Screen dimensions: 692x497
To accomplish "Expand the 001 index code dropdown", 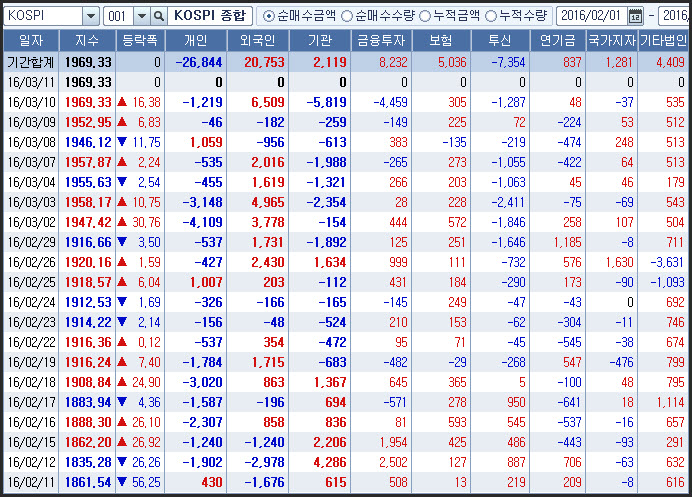I will click(141, 16).
